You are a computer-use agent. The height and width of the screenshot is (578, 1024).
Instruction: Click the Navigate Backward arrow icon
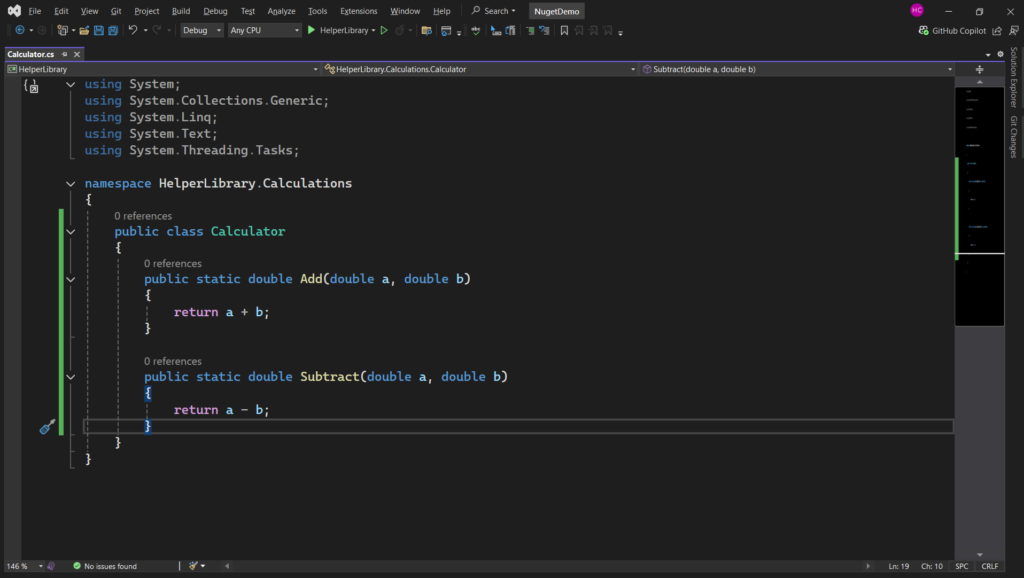(x=20, y=30)
